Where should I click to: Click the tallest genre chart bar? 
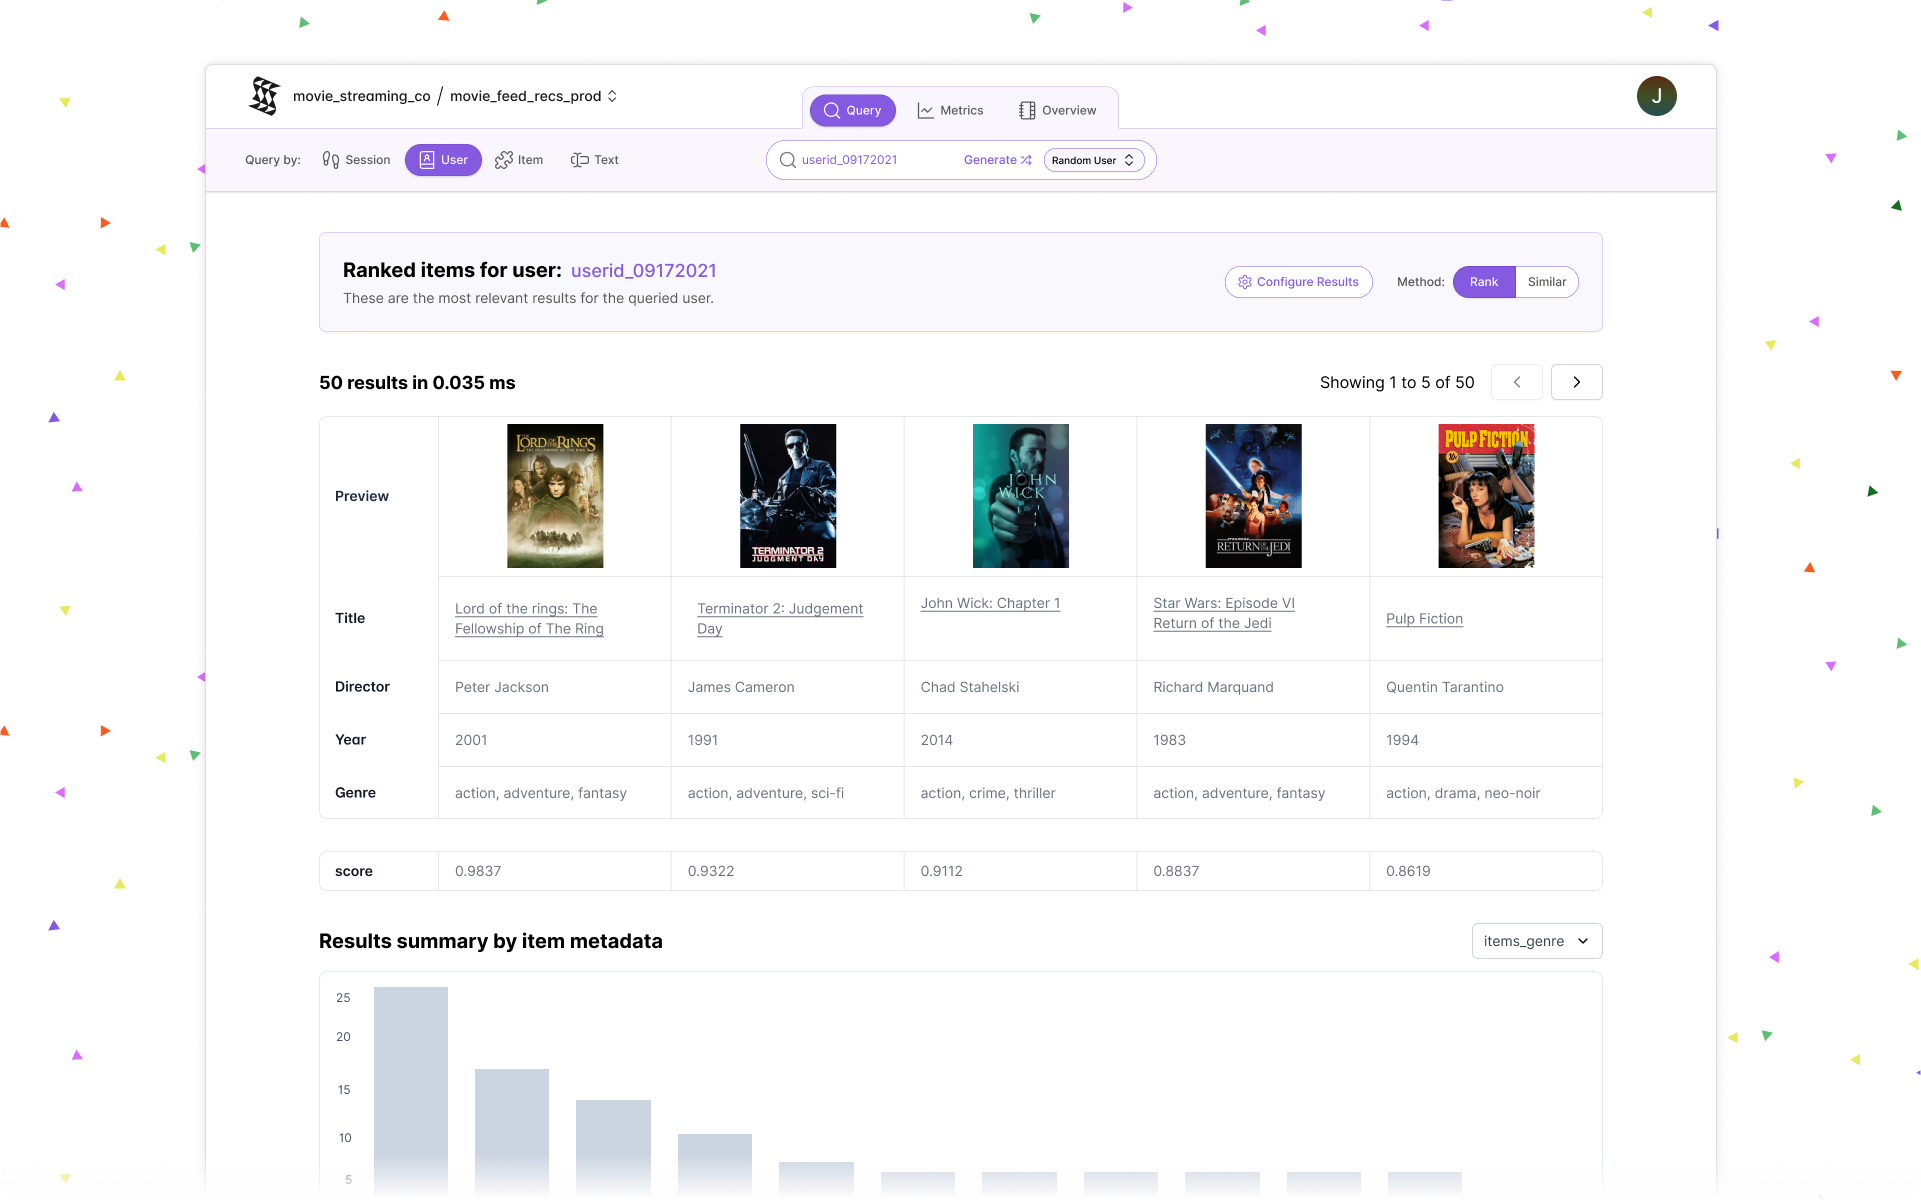click(411, 1090)
